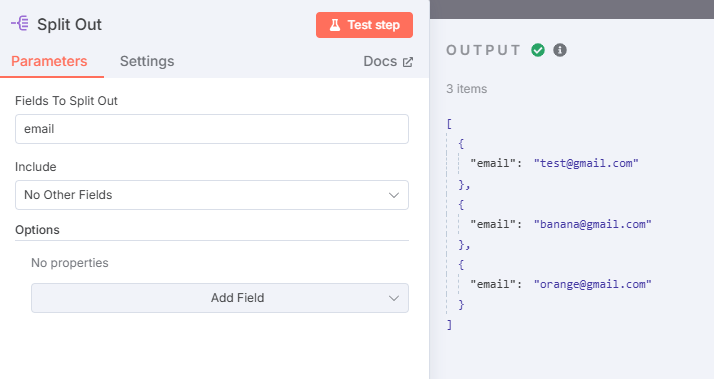Click the green success checkmark icon

(538, 50)
